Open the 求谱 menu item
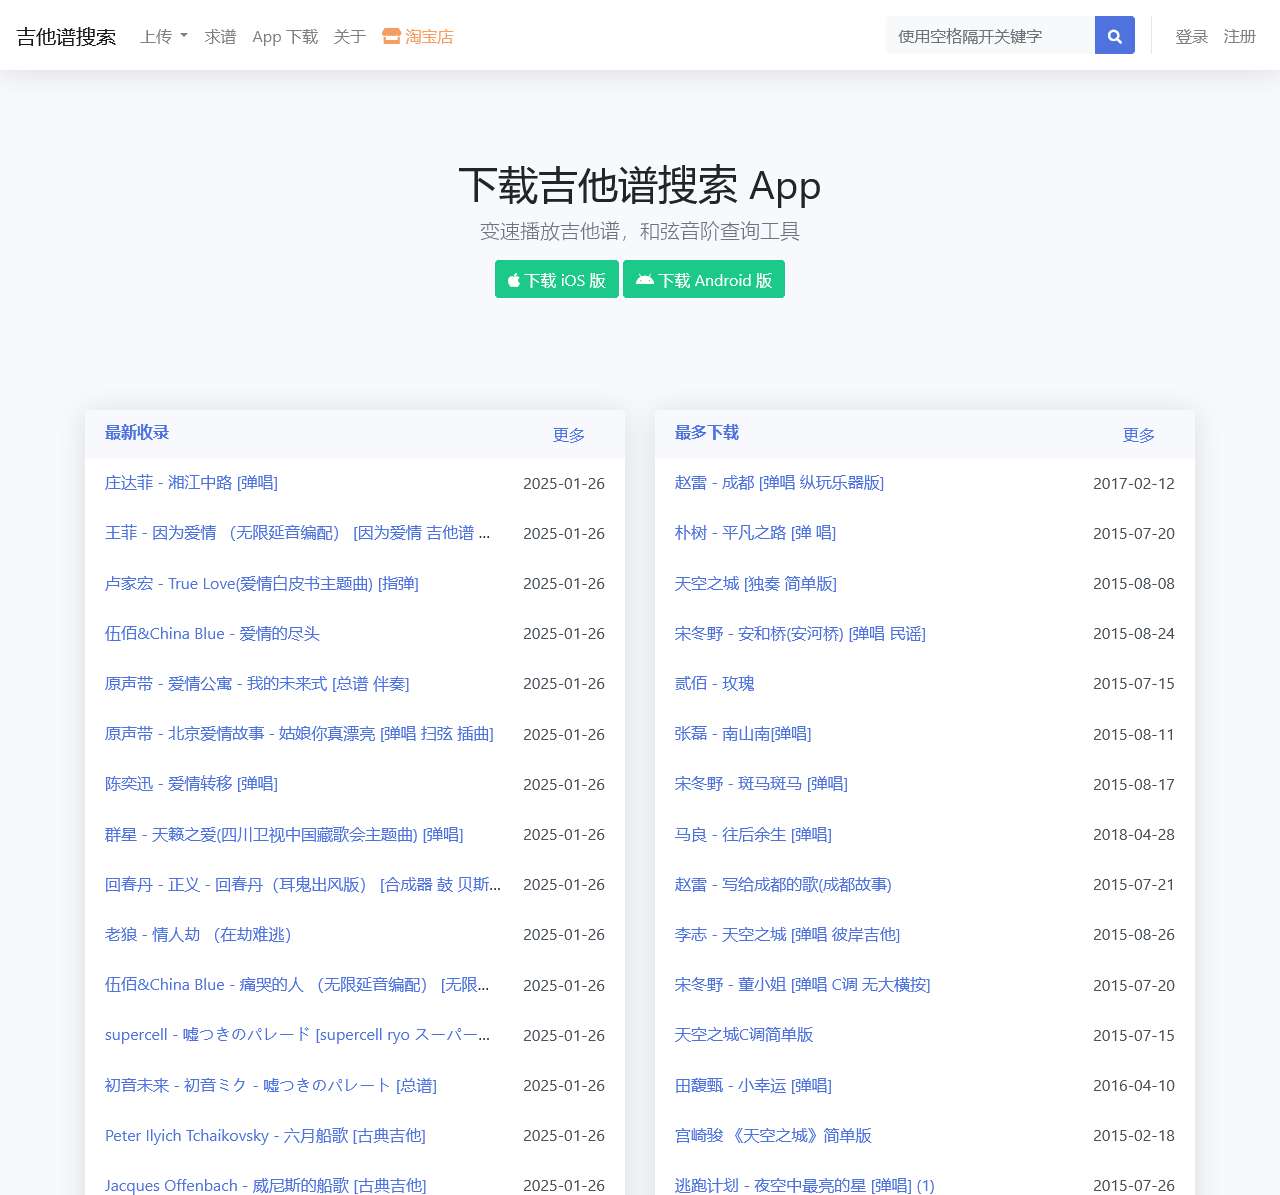1280x1195 pixels. tap(220, 37)
